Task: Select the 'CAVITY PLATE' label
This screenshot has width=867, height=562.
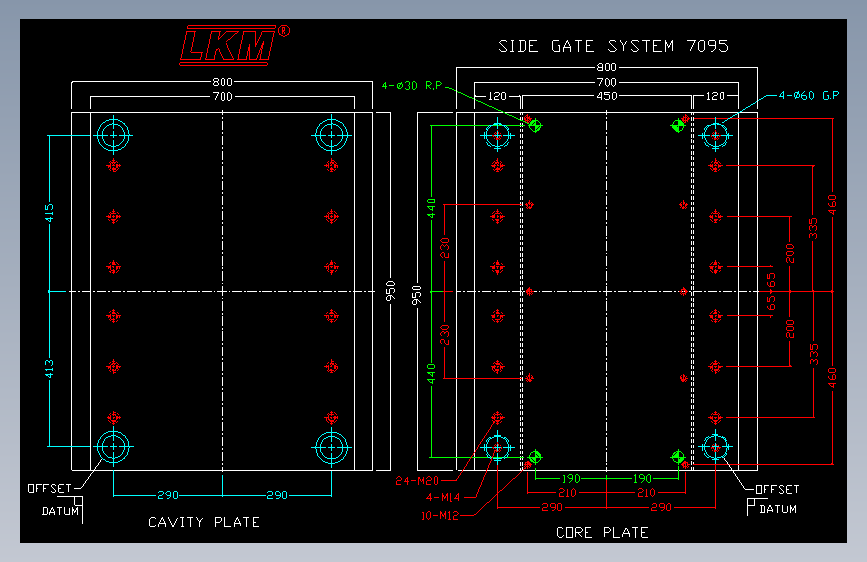Action: tap(203, 522)
